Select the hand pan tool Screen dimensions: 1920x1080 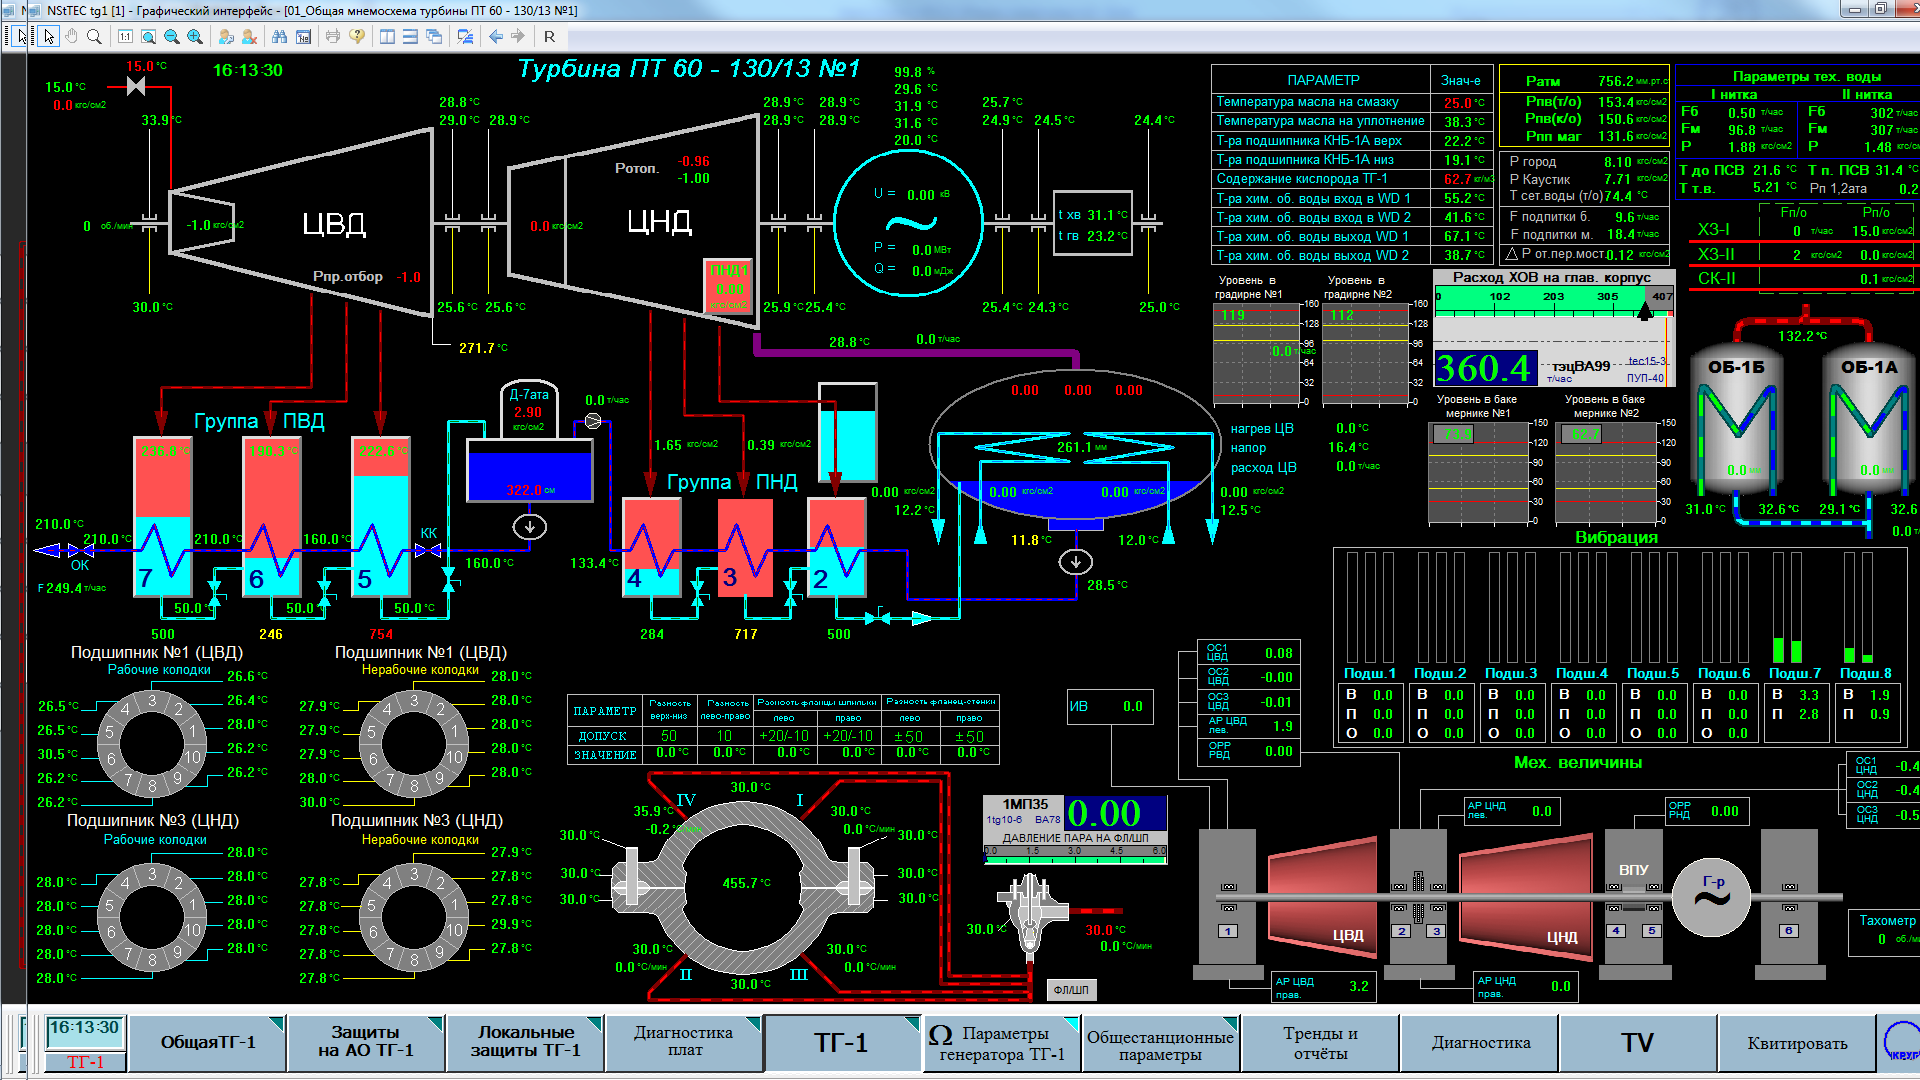coord(71,36)
